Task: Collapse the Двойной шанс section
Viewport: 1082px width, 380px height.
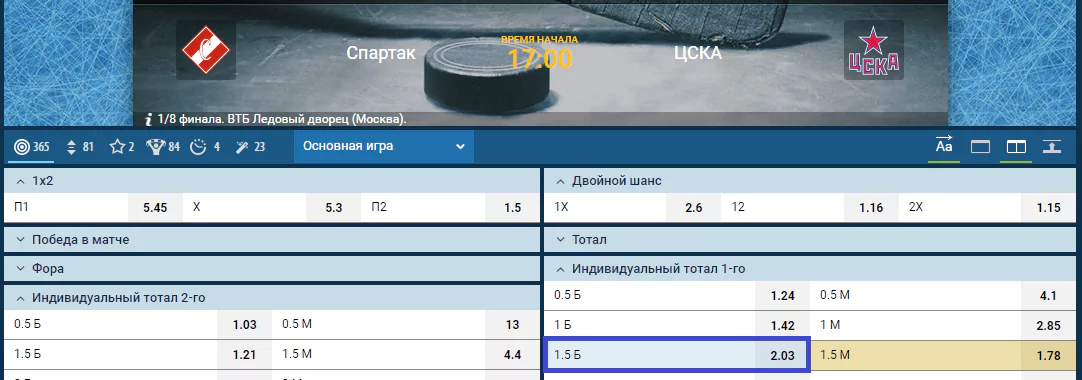Action: tap(811, 181)
